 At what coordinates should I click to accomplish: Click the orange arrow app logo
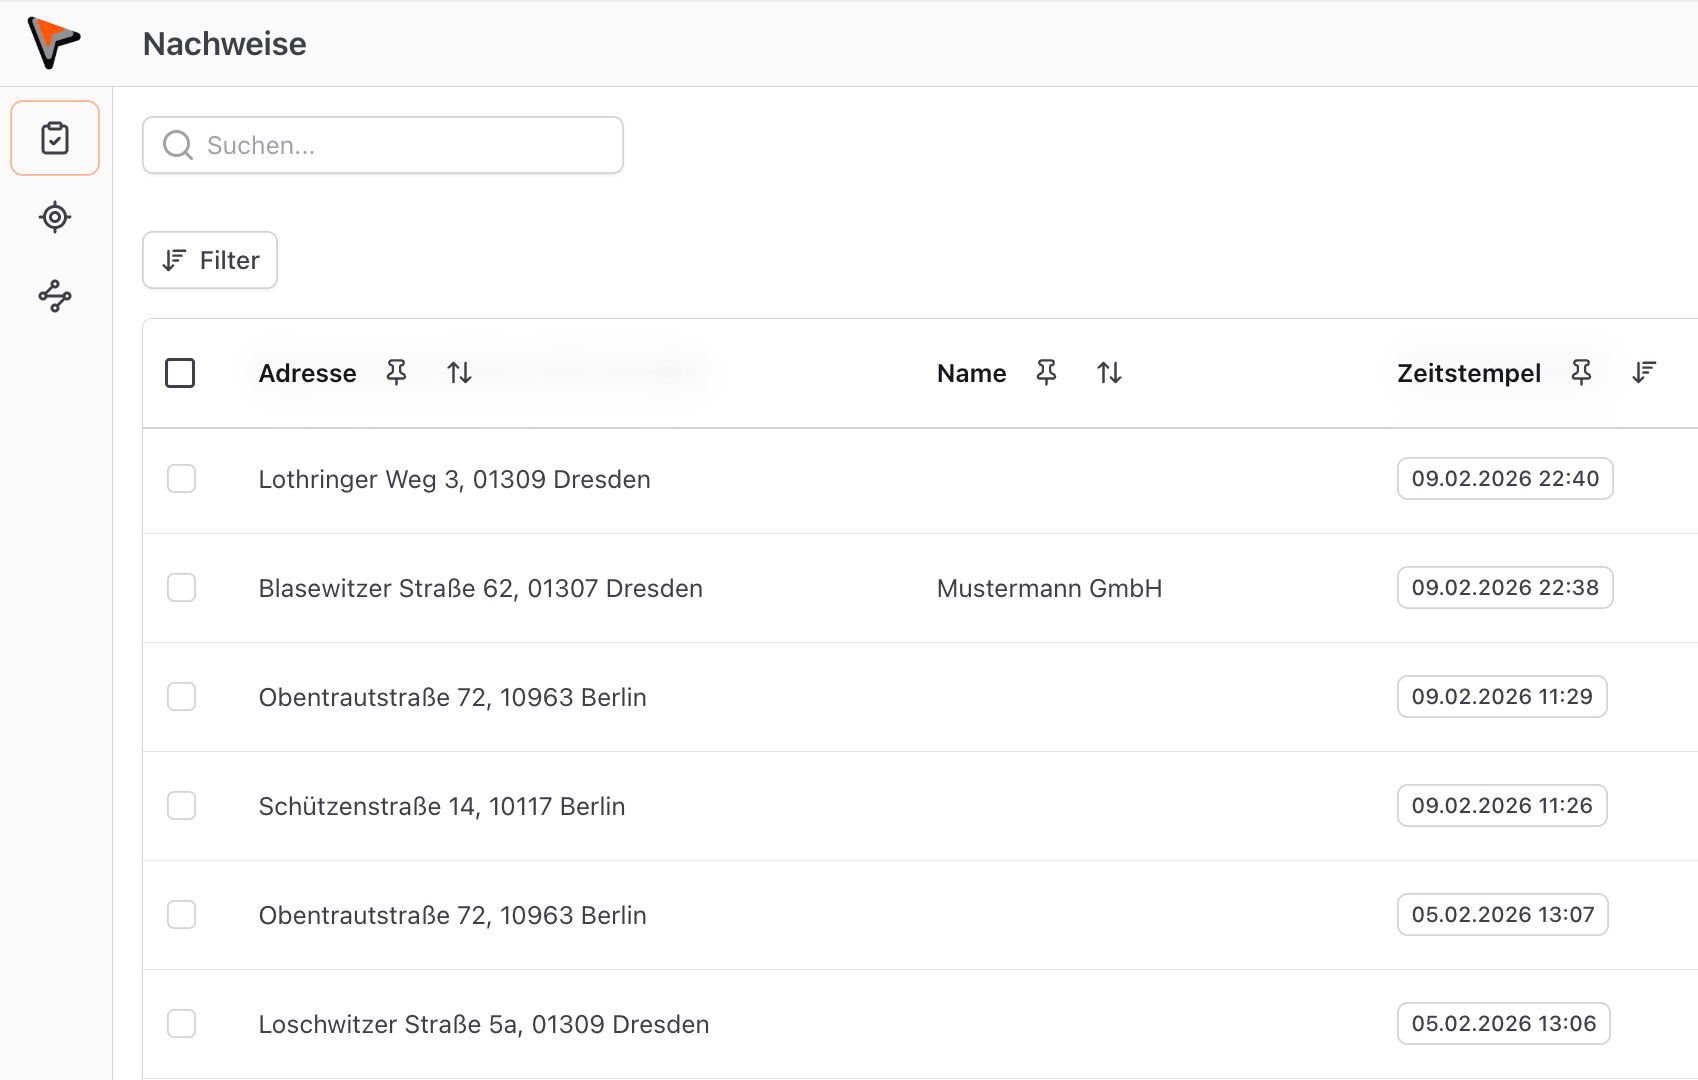54,43
